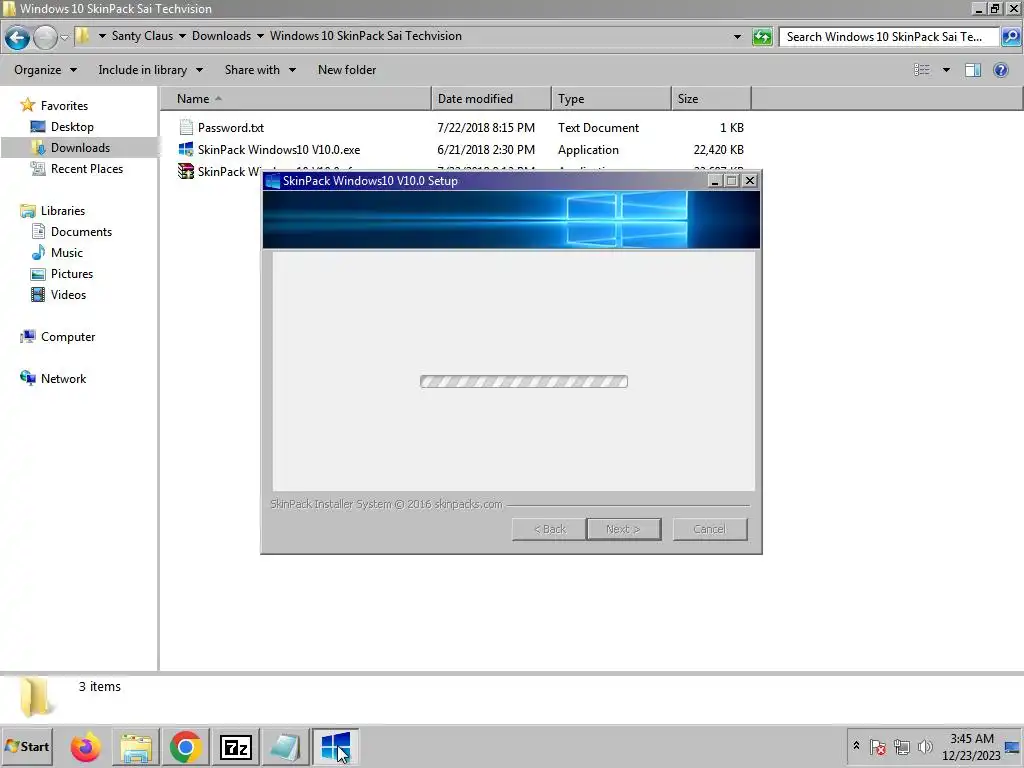Click the Back button in setup dialog
The width and height of the screenshot is (1024, 768).
pos(549,529)
